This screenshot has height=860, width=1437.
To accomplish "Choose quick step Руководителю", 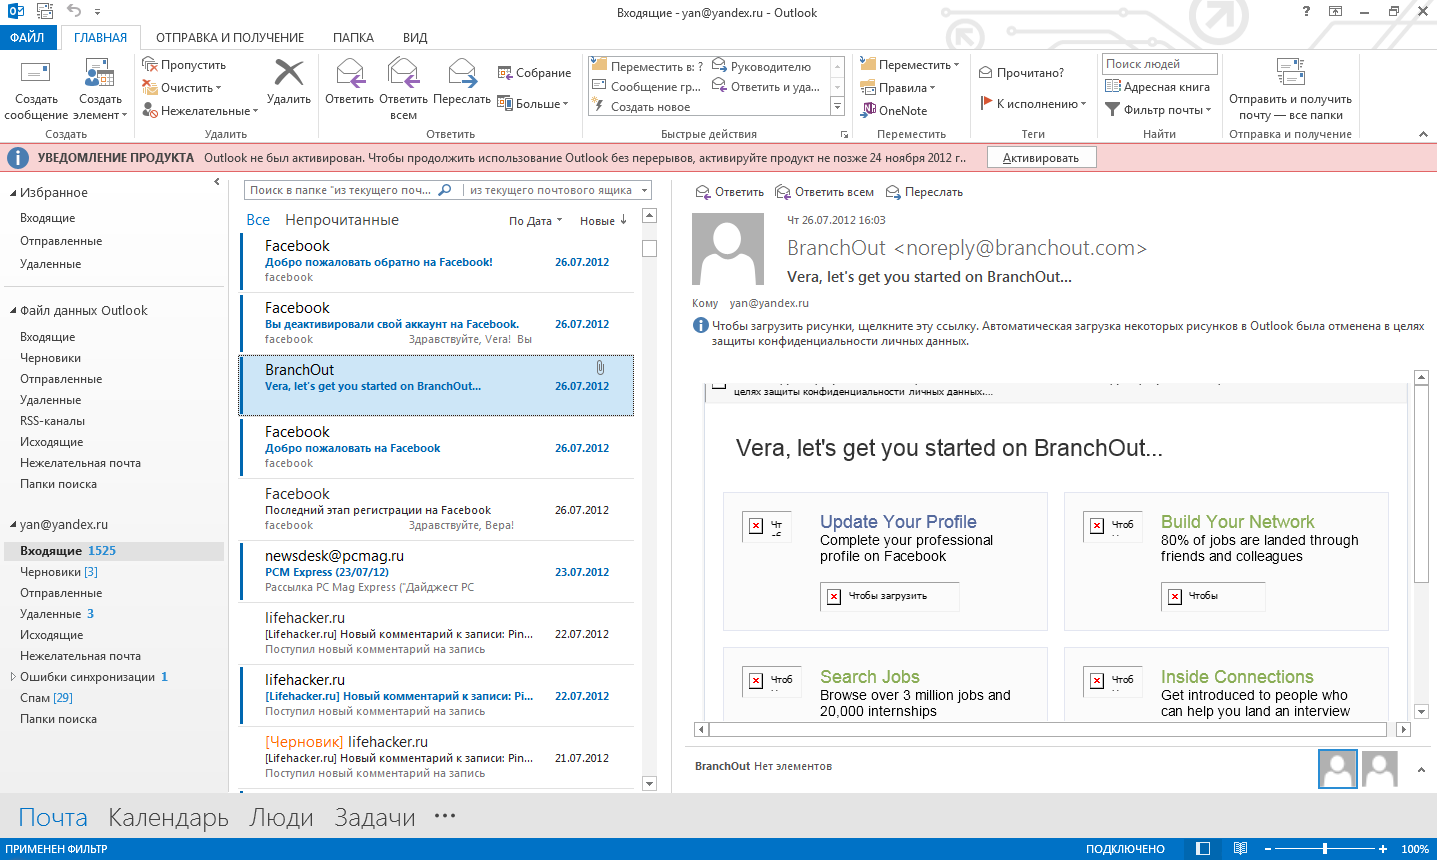I will click(x=761, y=67).
